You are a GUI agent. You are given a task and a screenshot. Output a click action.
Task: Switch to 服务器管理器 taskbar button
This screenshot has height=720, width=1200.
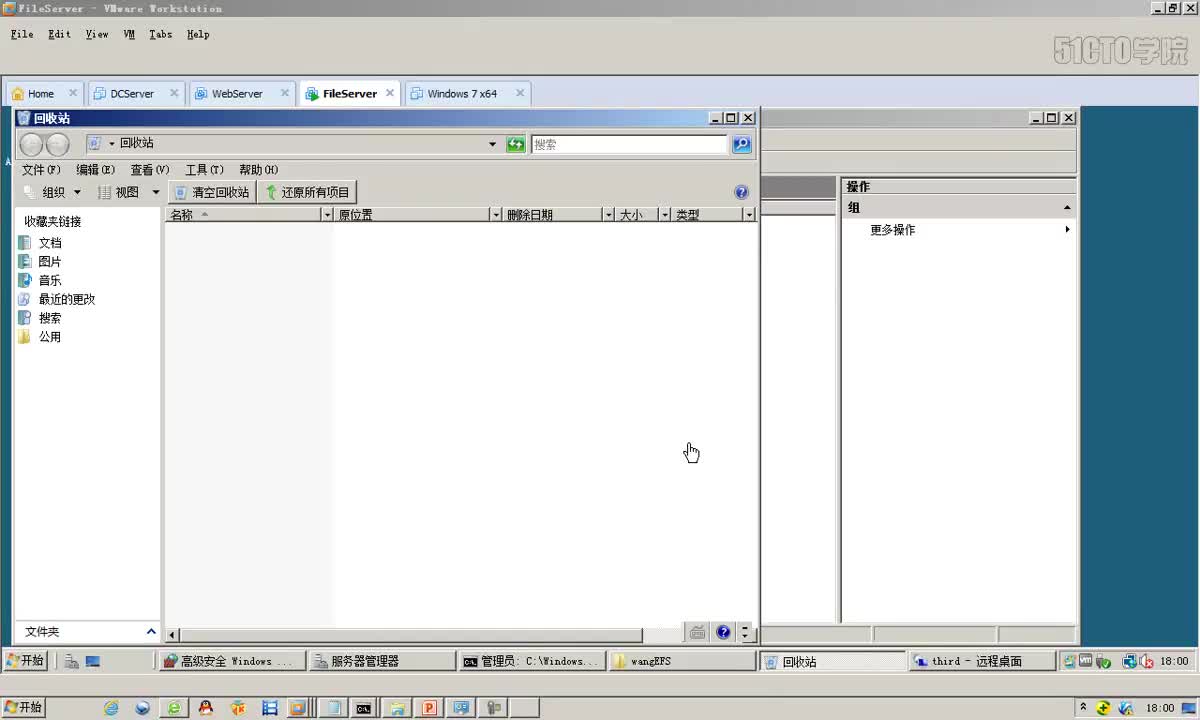[381, 661]
